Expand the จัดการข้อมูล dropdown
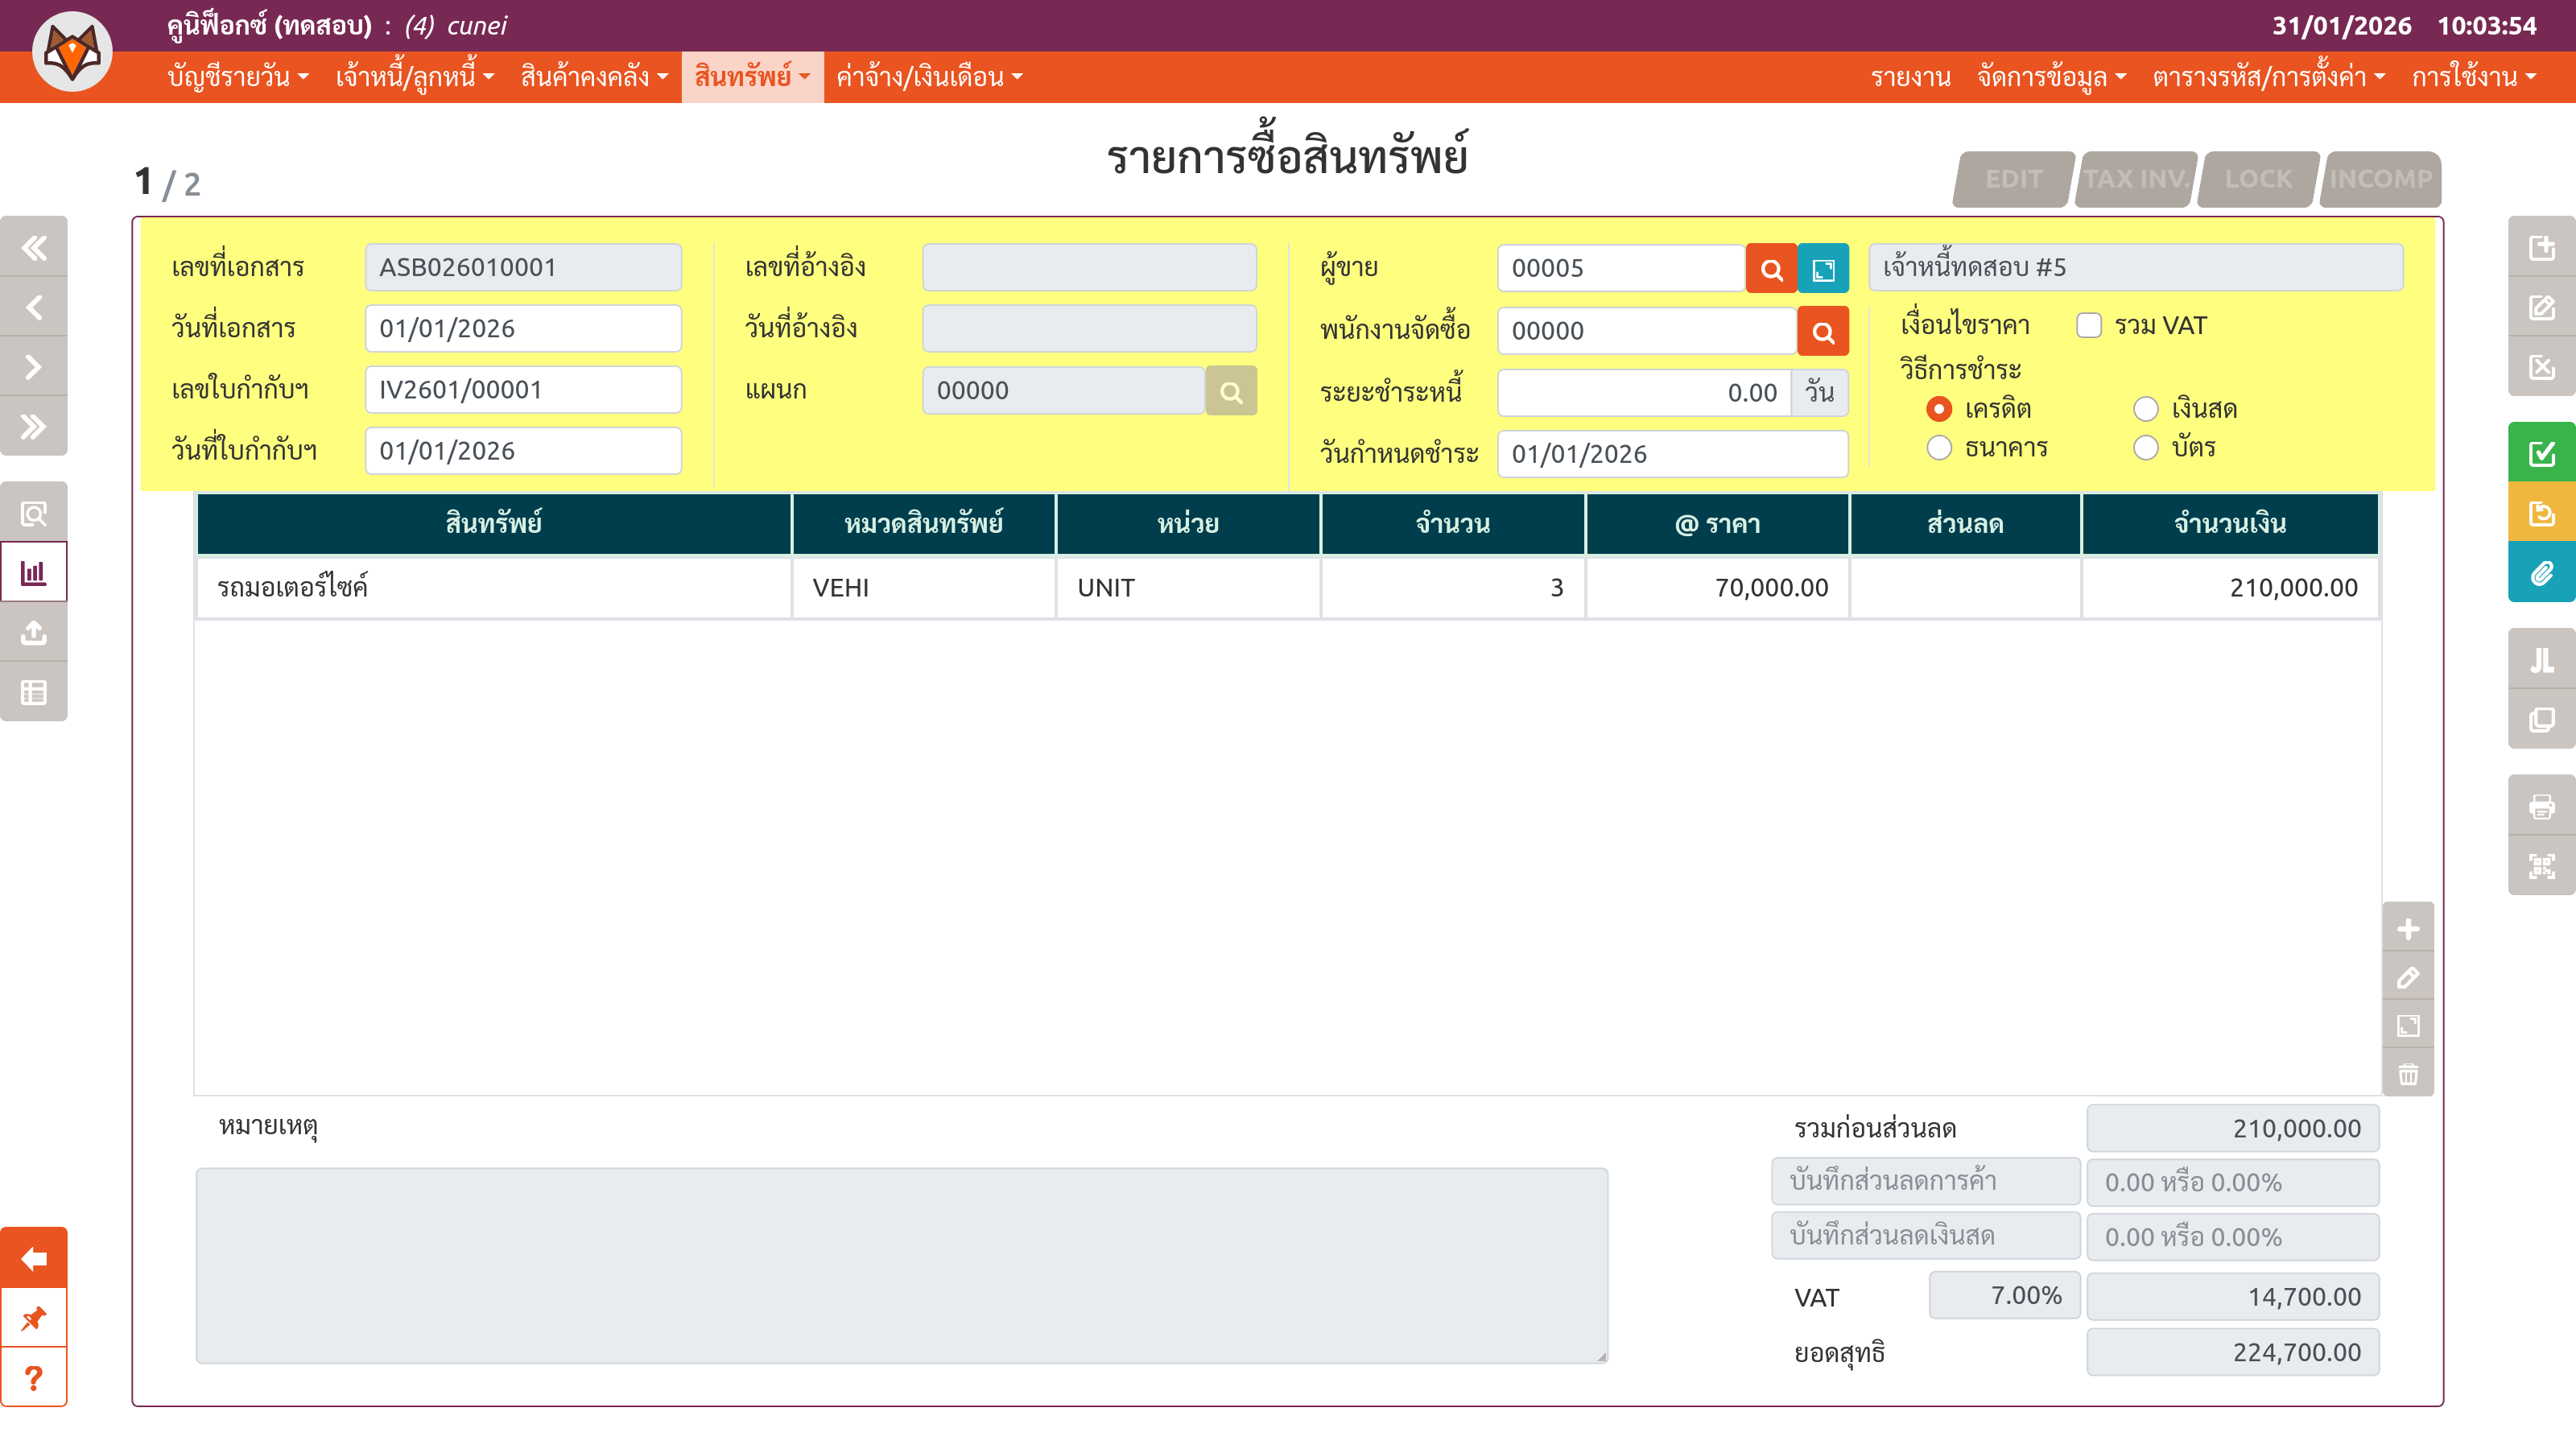 (2051, 77)
